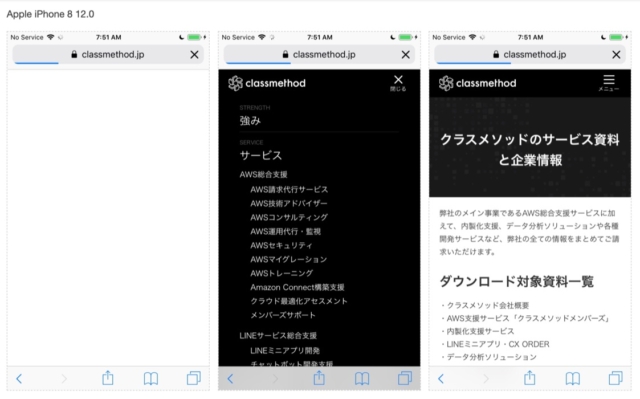The width and height of the screenshot is (640, 399).
Task: Tap the classmethod.jp address in the second phone
Action: [324, 54]
